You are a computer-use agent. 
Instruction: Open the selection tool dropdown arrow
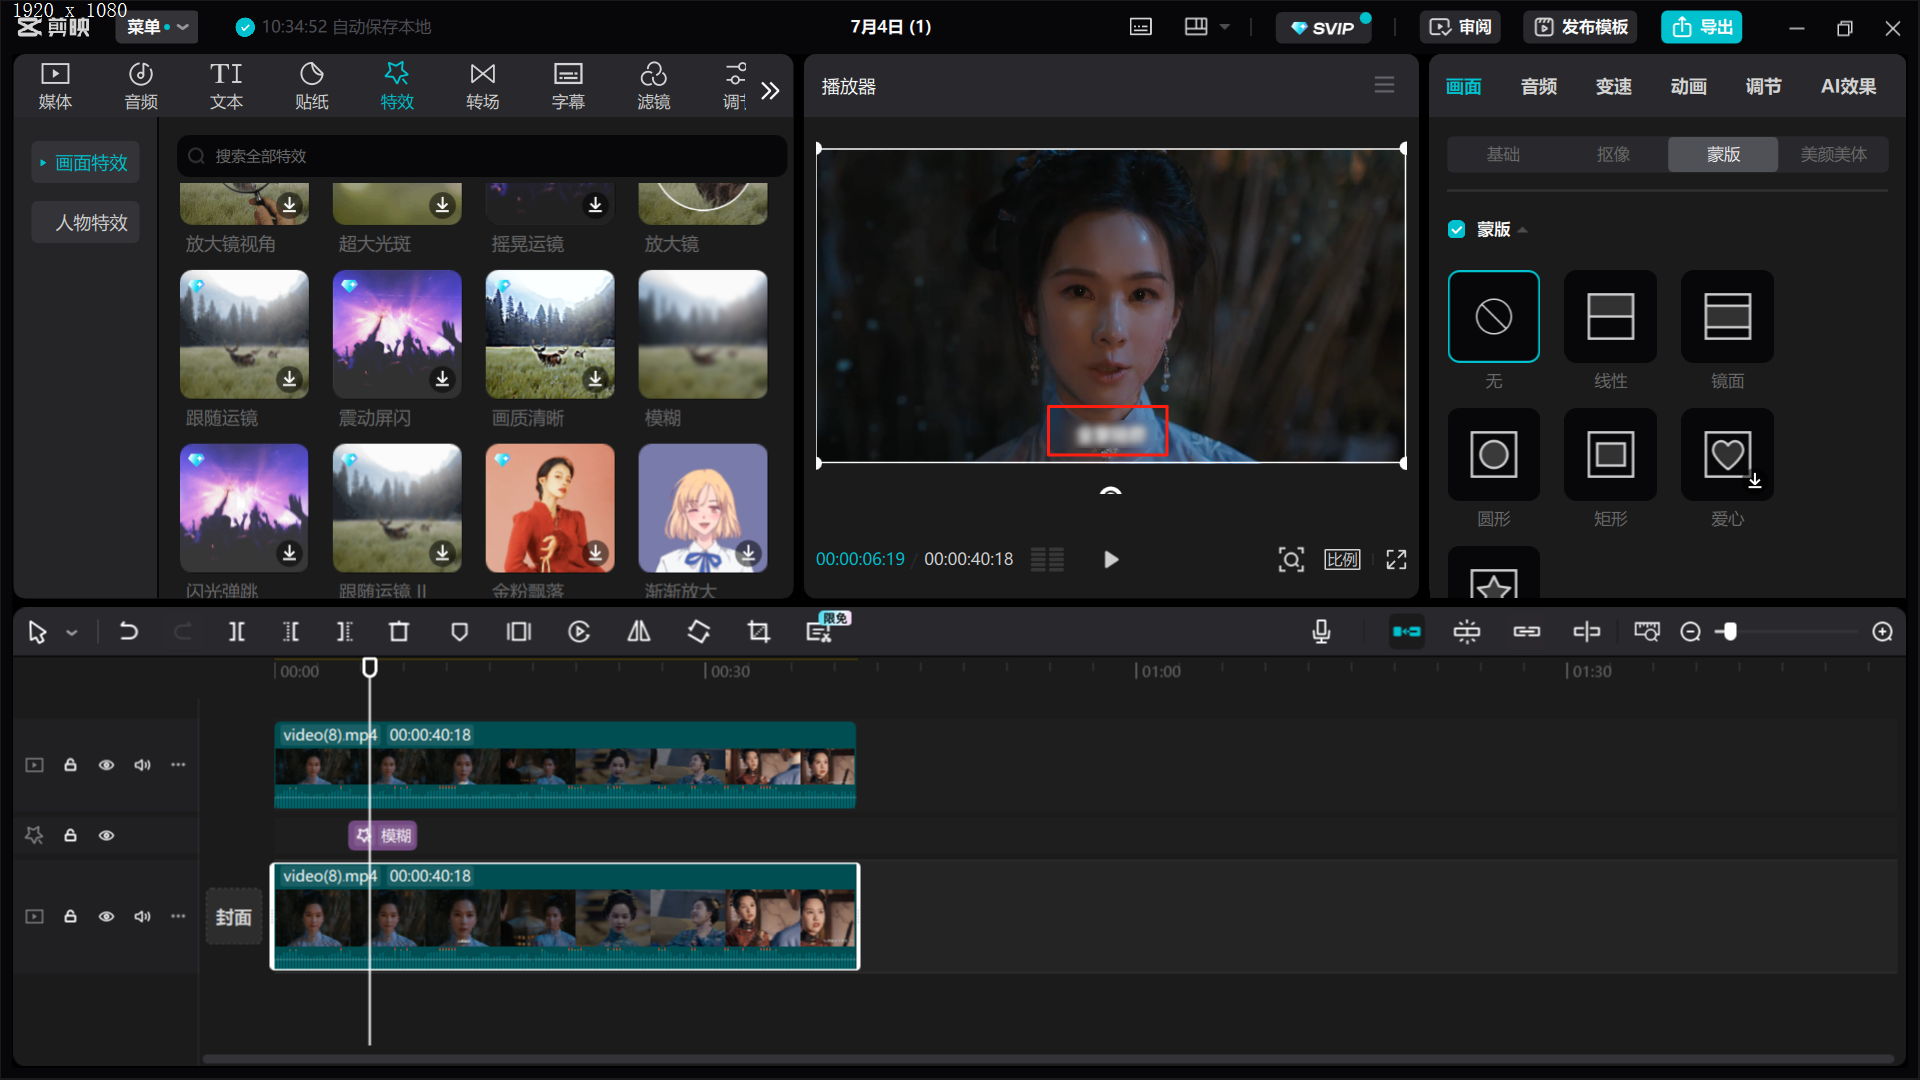point(72,633)
